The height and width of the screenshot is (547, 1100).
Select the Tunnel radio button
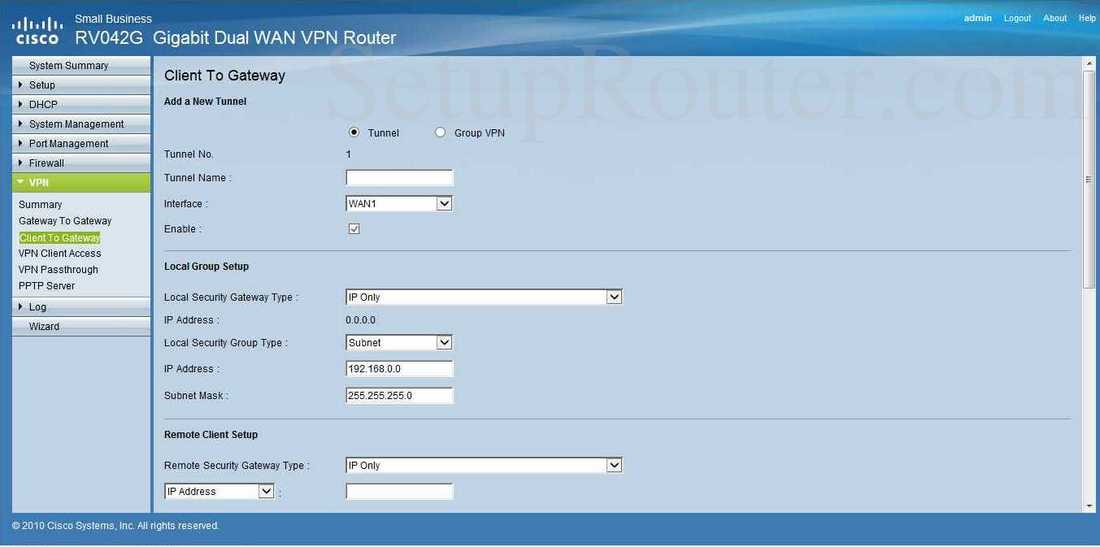[354, 132]
